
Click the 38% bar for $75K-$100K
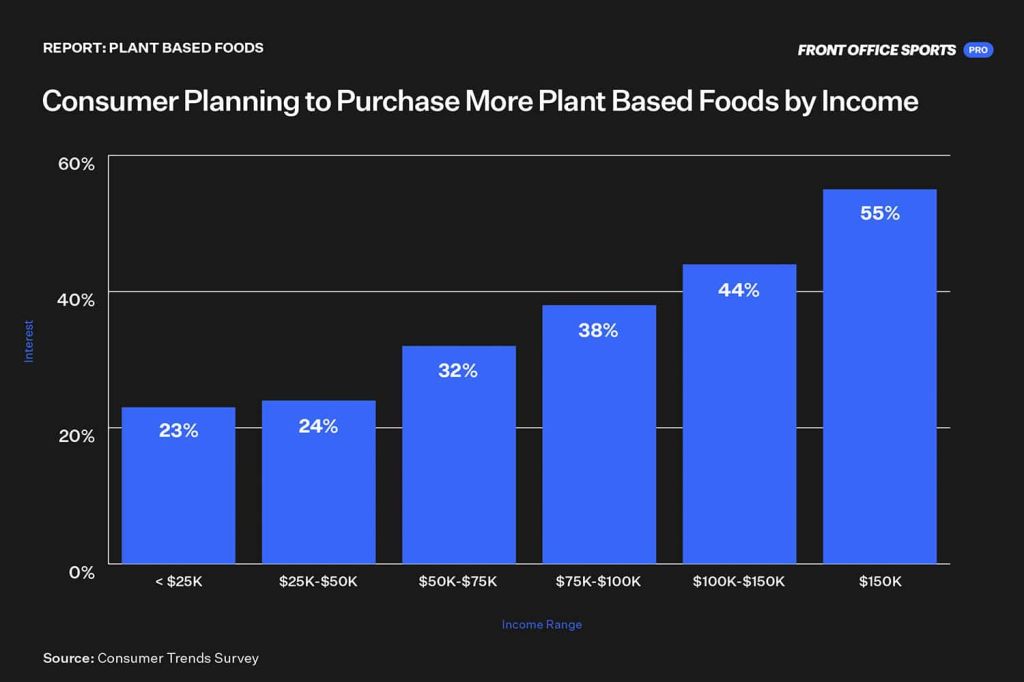[x=599, y=434]
